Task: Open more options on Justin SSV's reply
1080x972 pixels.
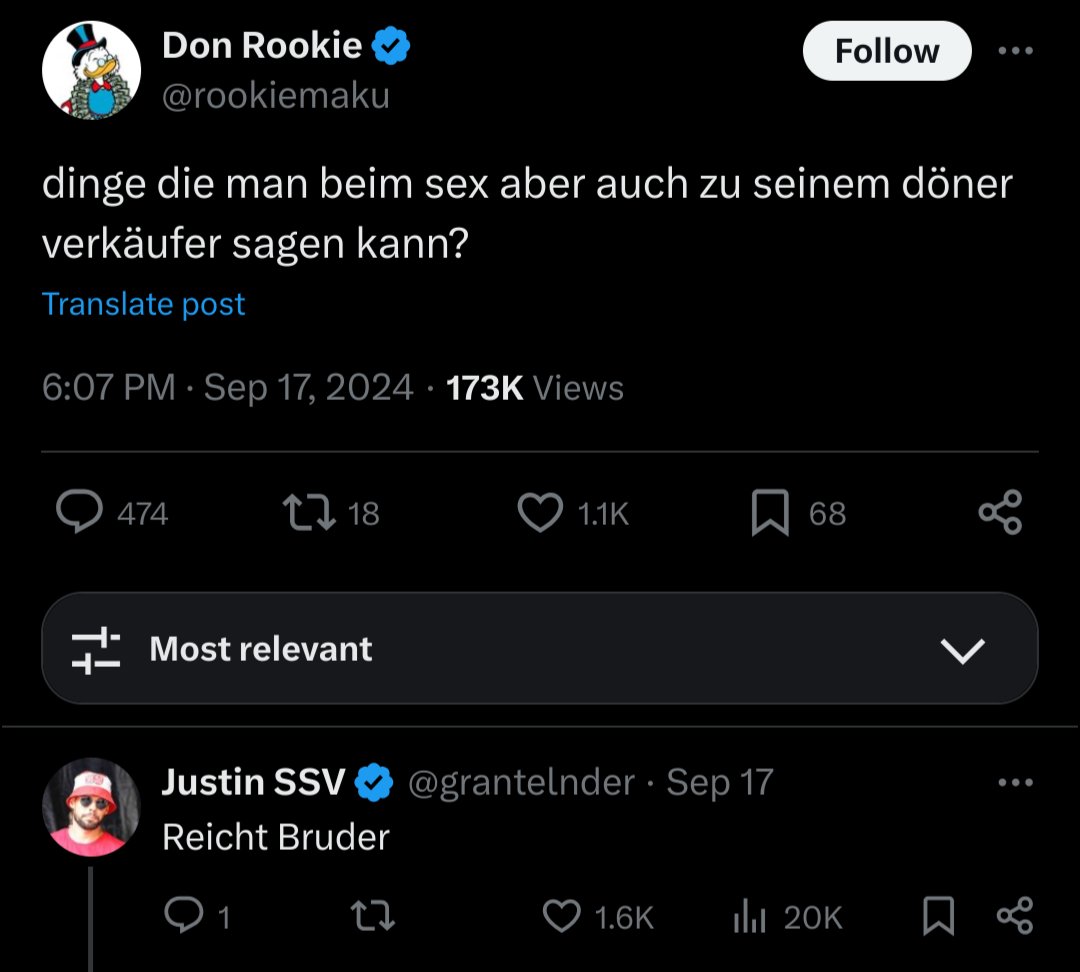Action: [x=1016, y=782]
